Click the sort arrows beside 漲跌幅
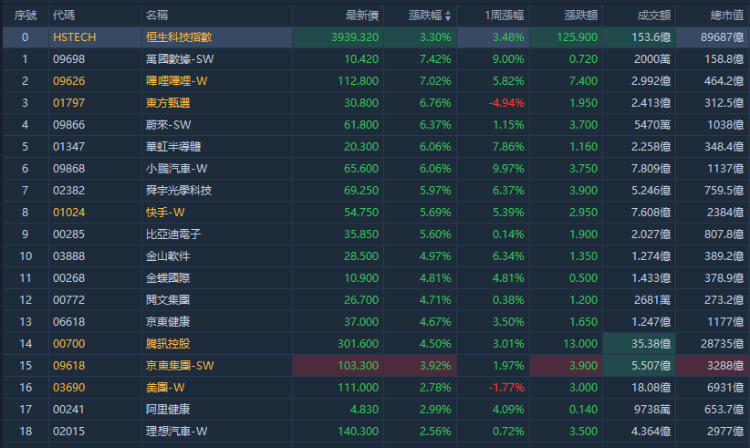The width and height of the screenshot is (750, 448). tap(447, 16)
